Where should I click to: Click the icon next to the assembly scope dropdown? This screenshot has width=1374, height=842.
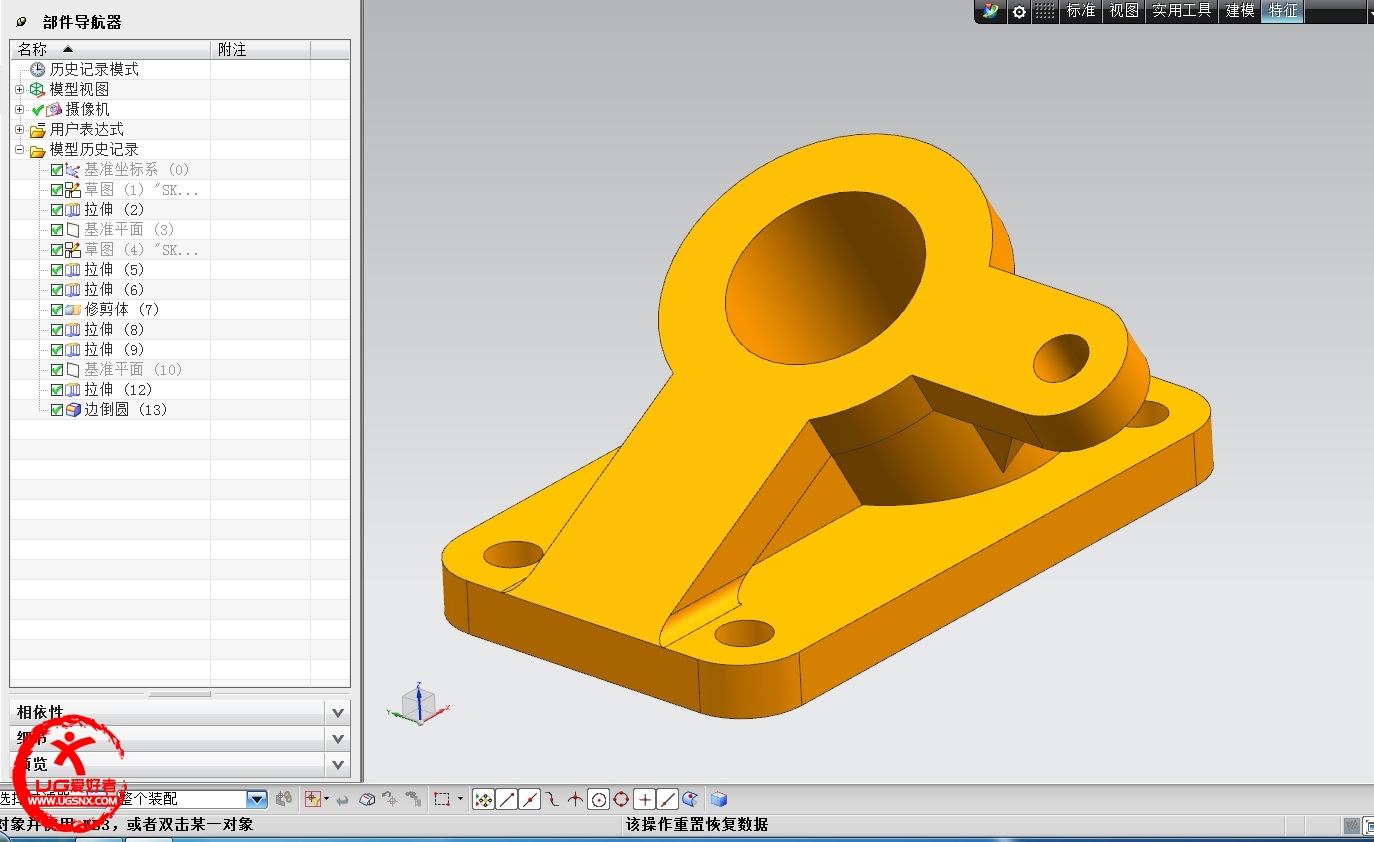[x=284, y=799]
